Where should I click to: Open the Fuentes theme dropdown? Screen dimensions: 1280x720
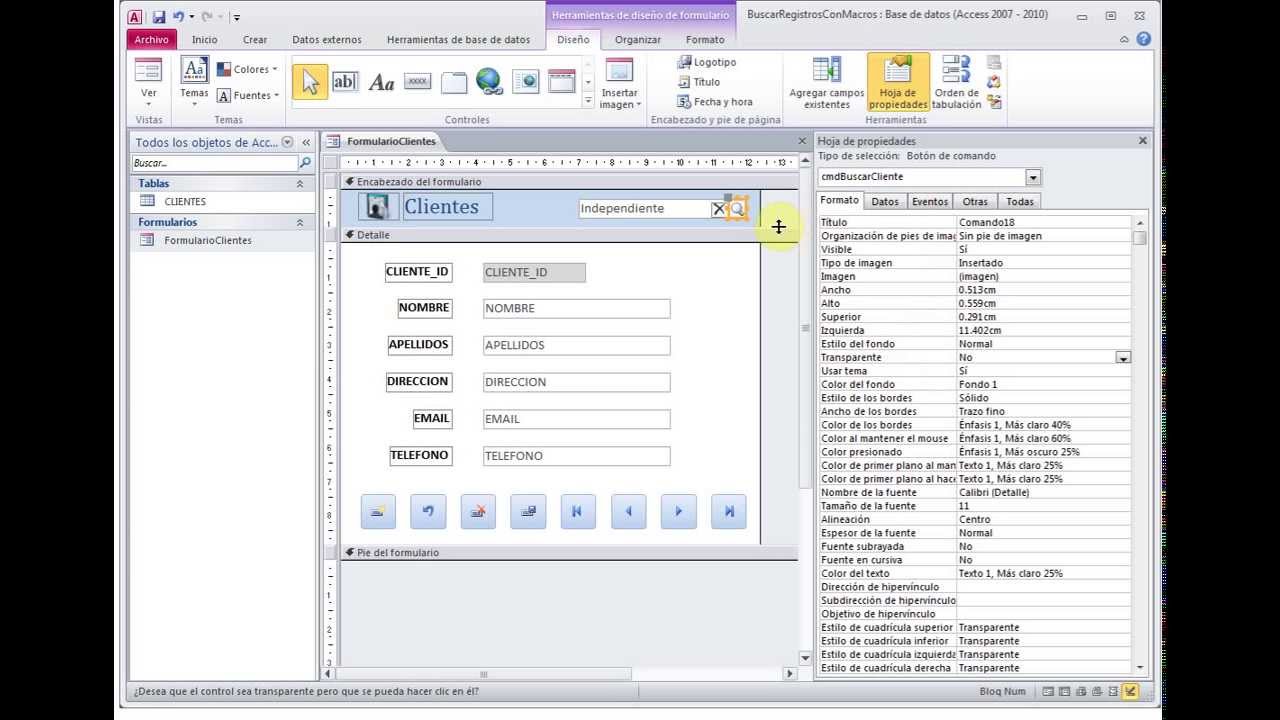[247, 95]
